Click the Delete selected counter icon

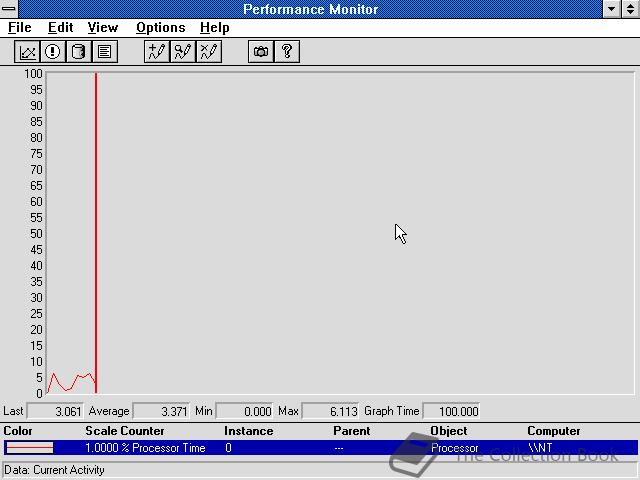[209, 52]
